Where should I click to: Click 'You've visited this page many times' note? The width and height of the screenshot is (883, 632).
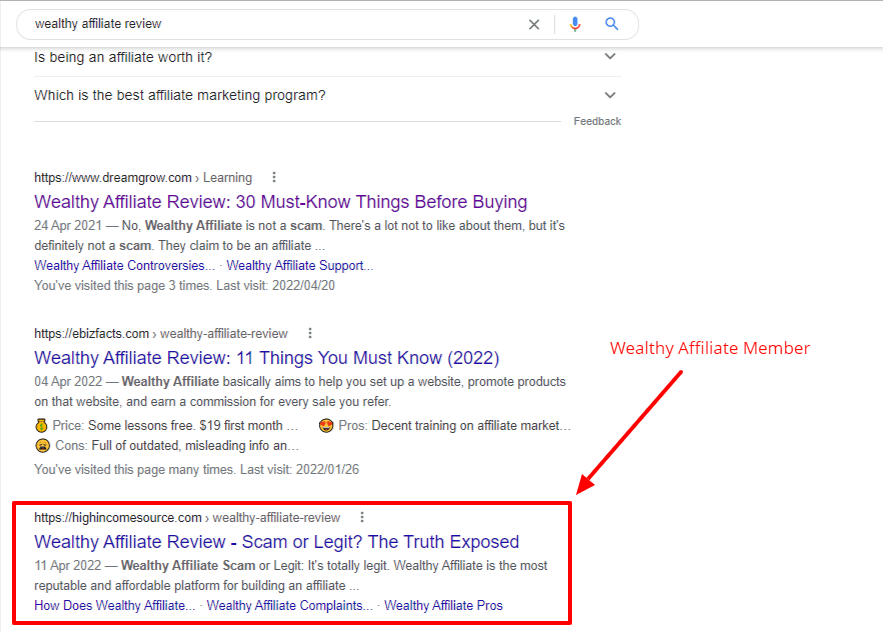196,469
